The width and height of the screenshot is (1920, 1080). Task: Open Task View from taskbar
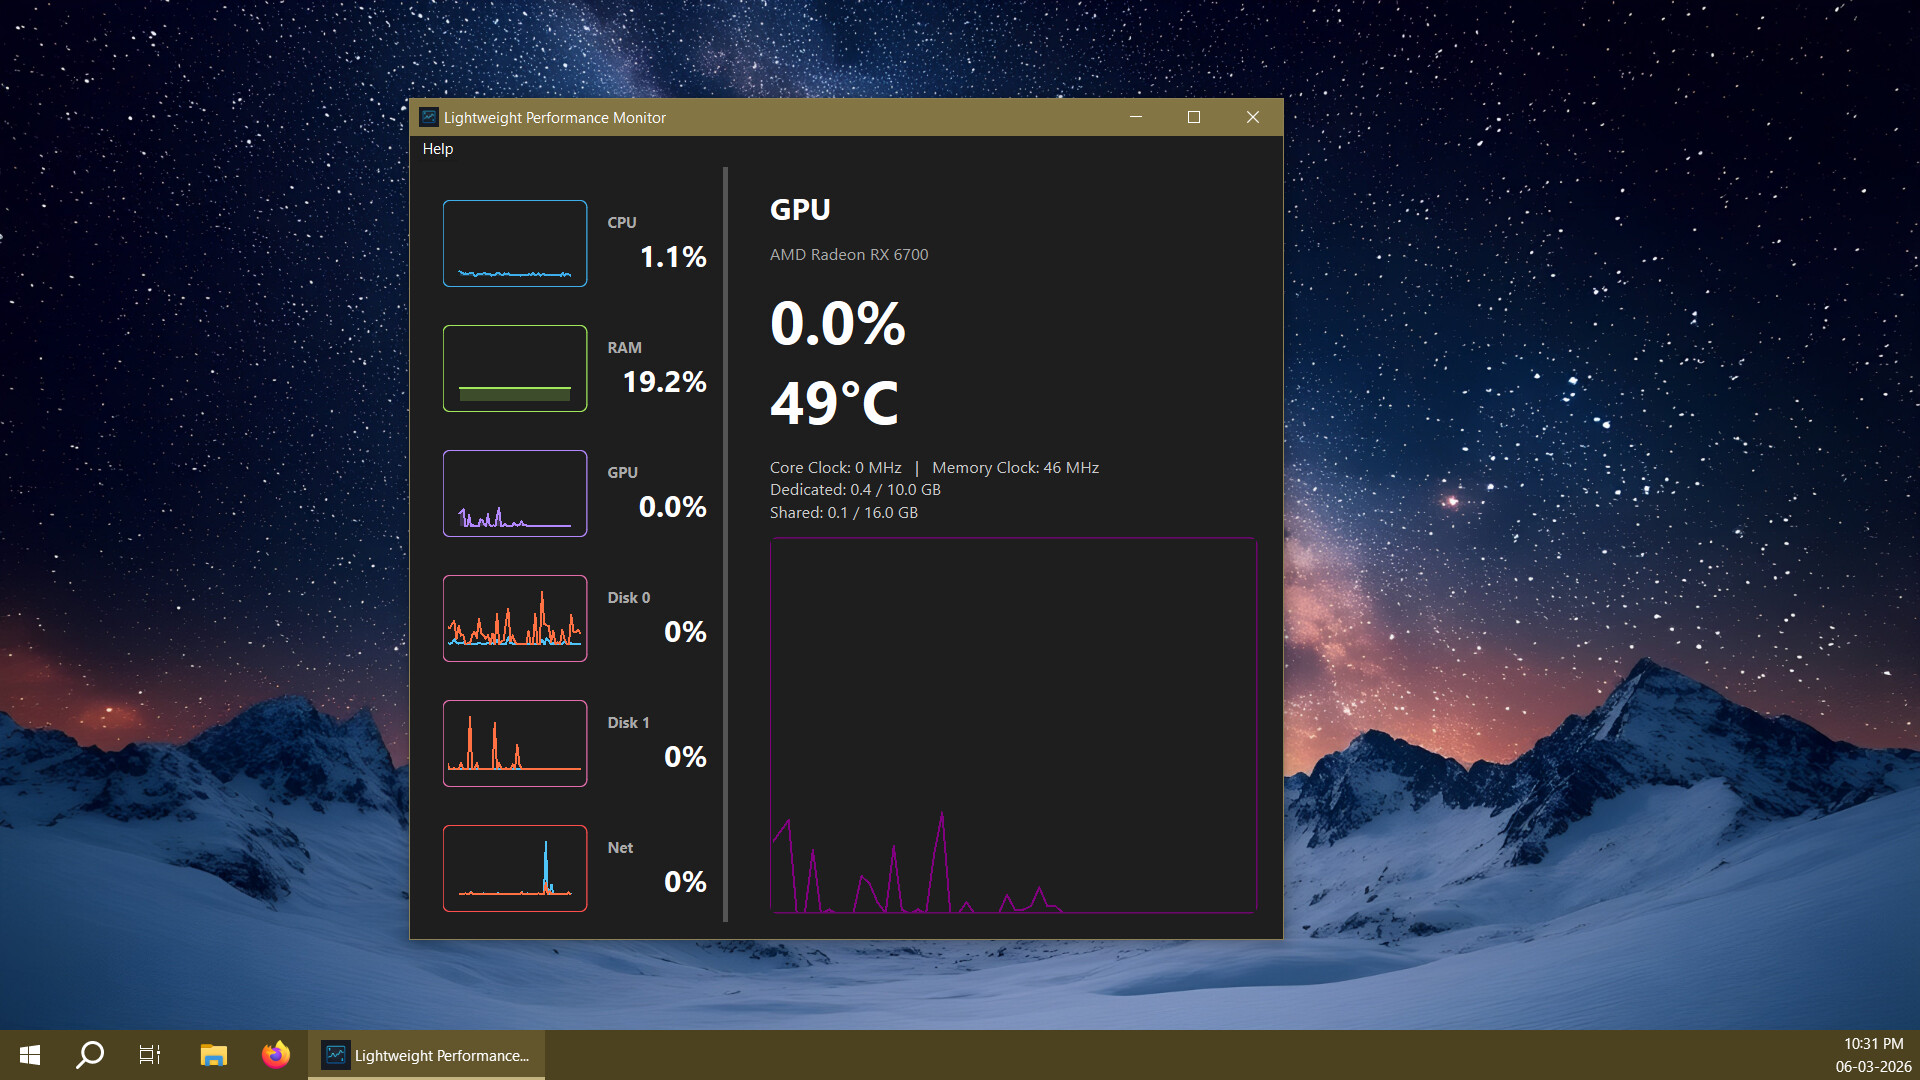150,1055
